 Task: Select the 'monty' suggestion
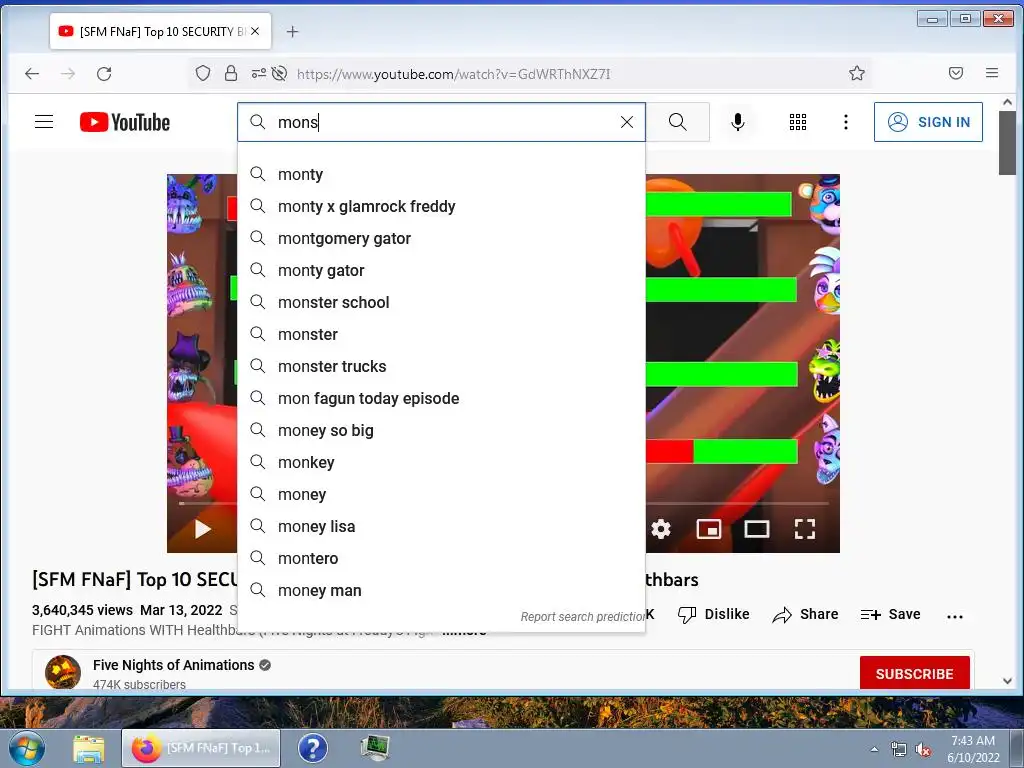click(441, 174)
